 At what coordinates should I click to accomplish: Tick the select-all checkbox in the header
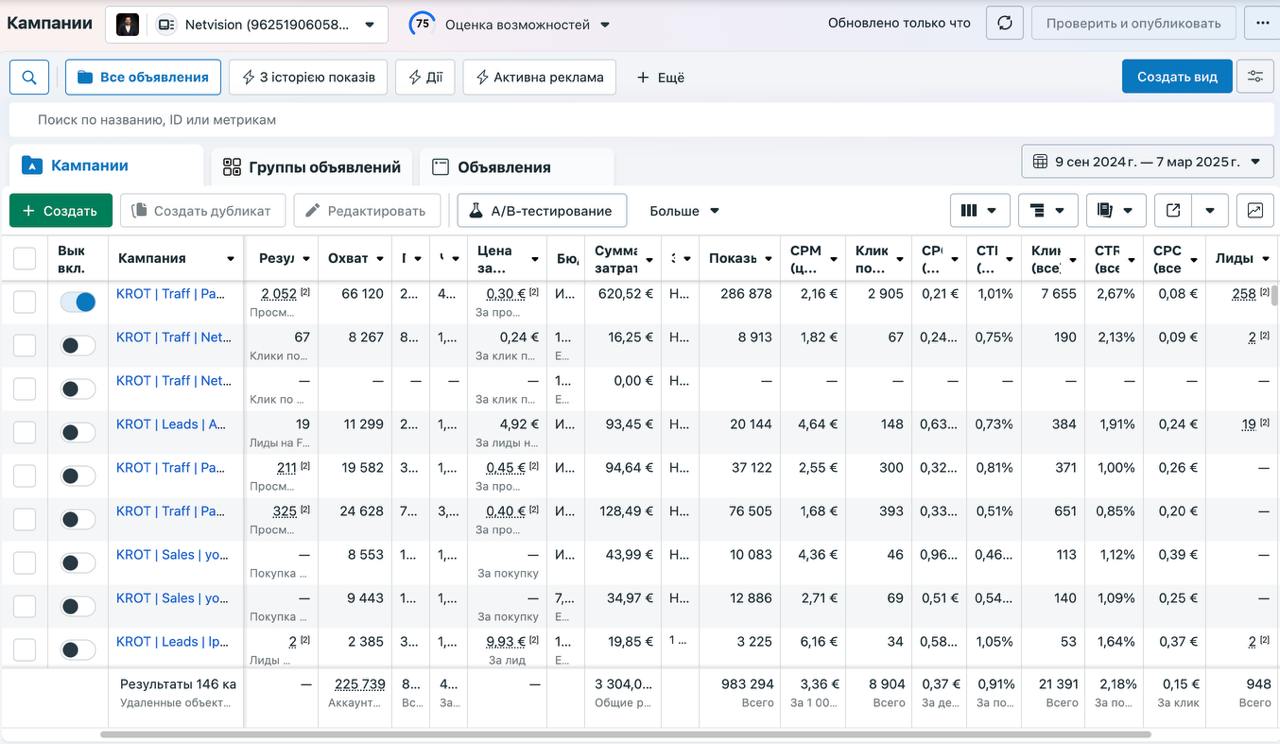click(24, 259)
